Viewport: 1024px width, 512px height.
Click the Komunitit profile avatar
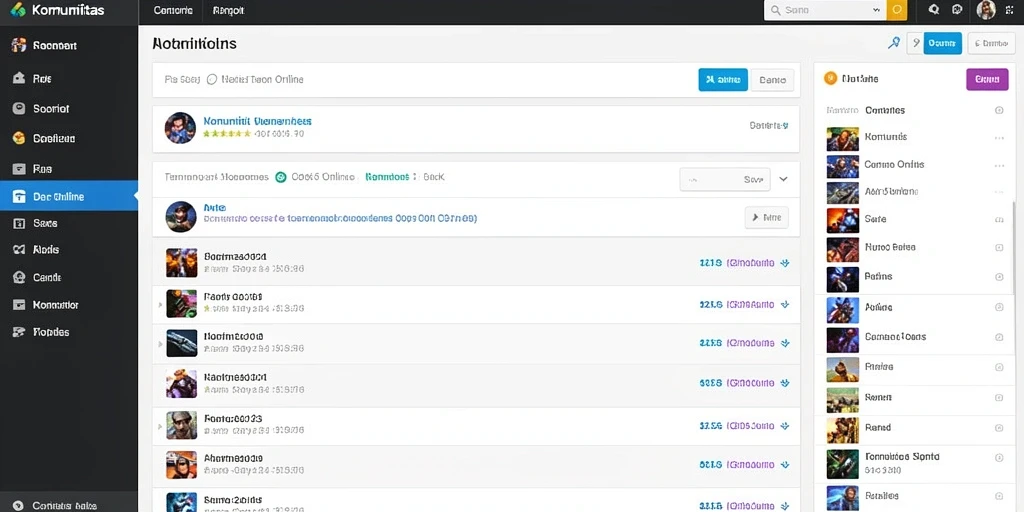coord(180,128)
